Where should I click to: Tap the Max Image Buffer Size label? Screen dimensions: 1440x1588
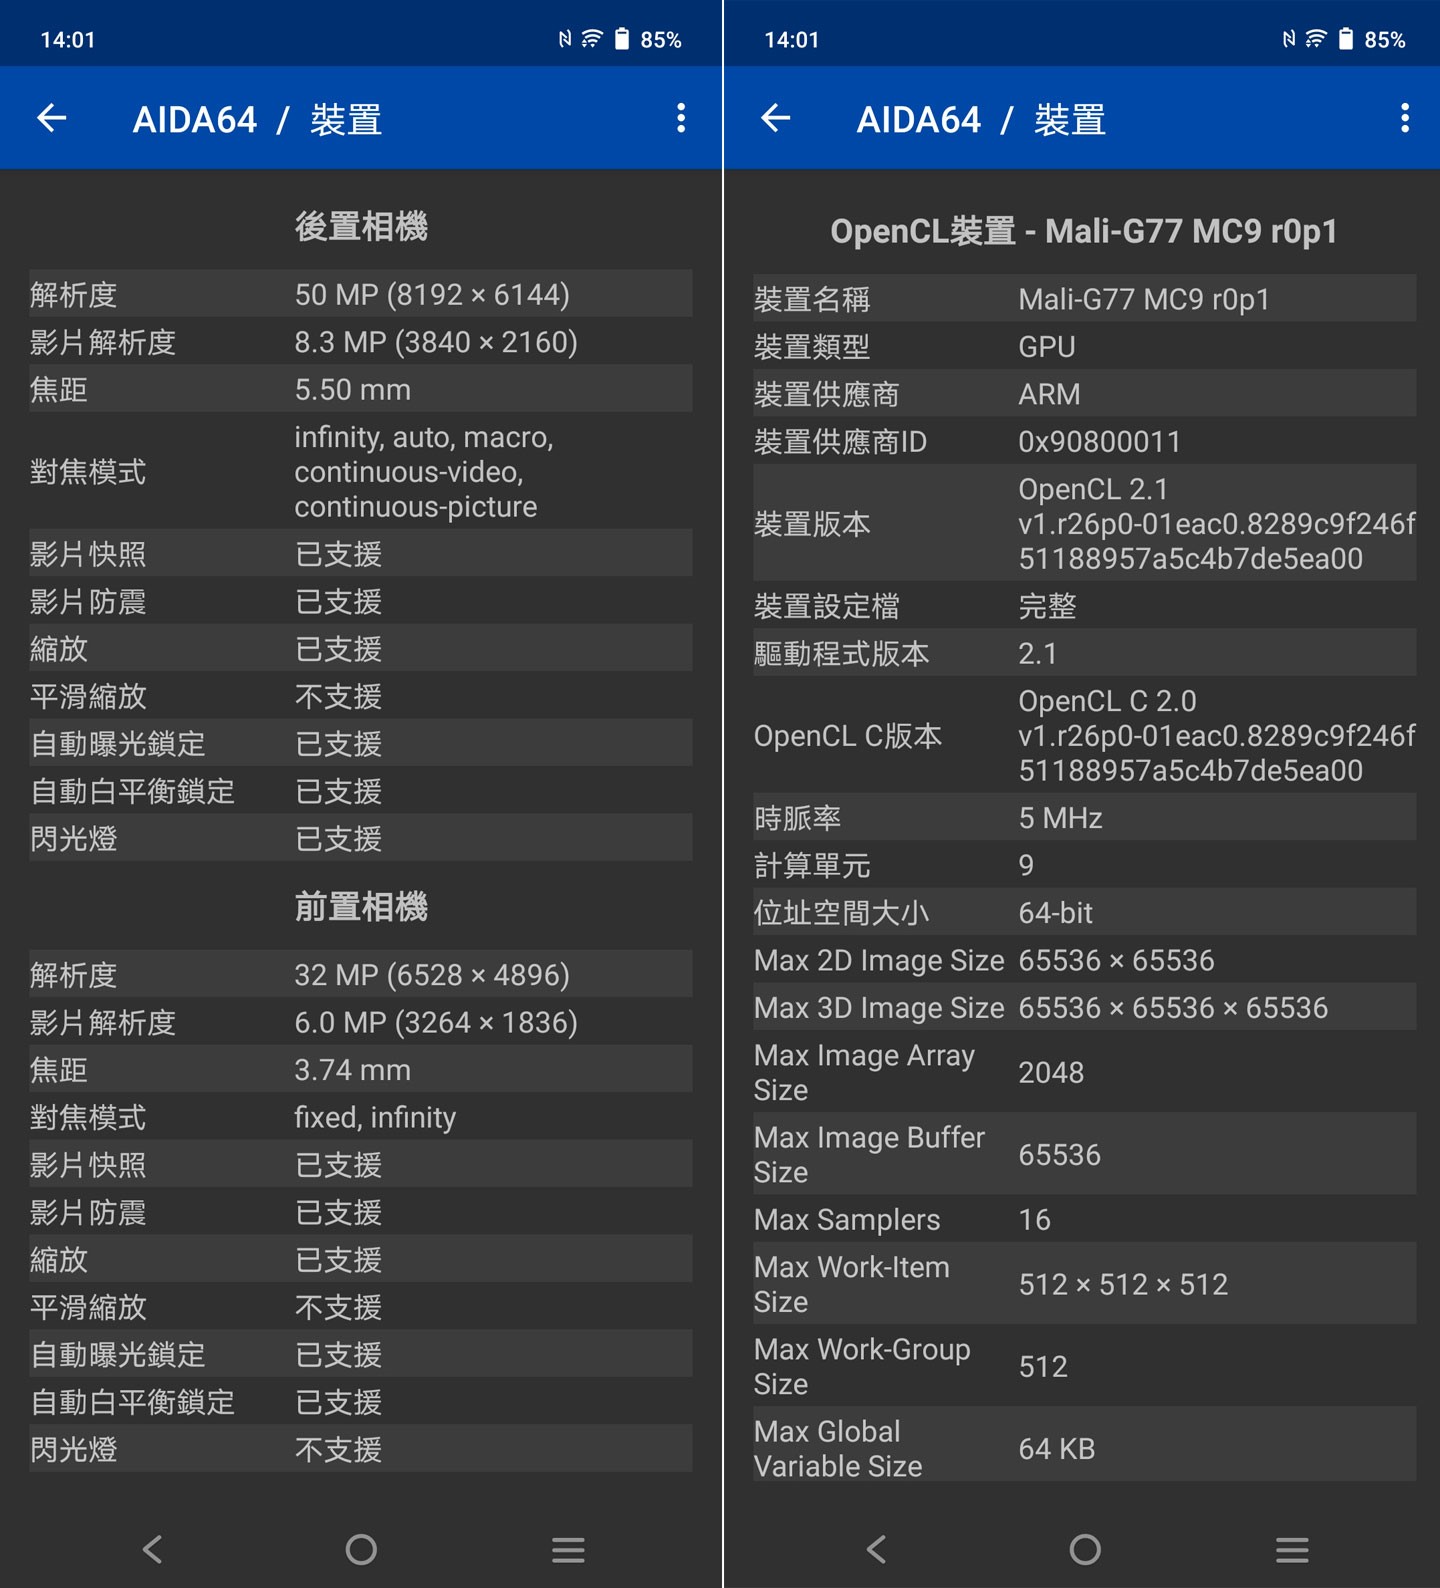pos(869,1154)
